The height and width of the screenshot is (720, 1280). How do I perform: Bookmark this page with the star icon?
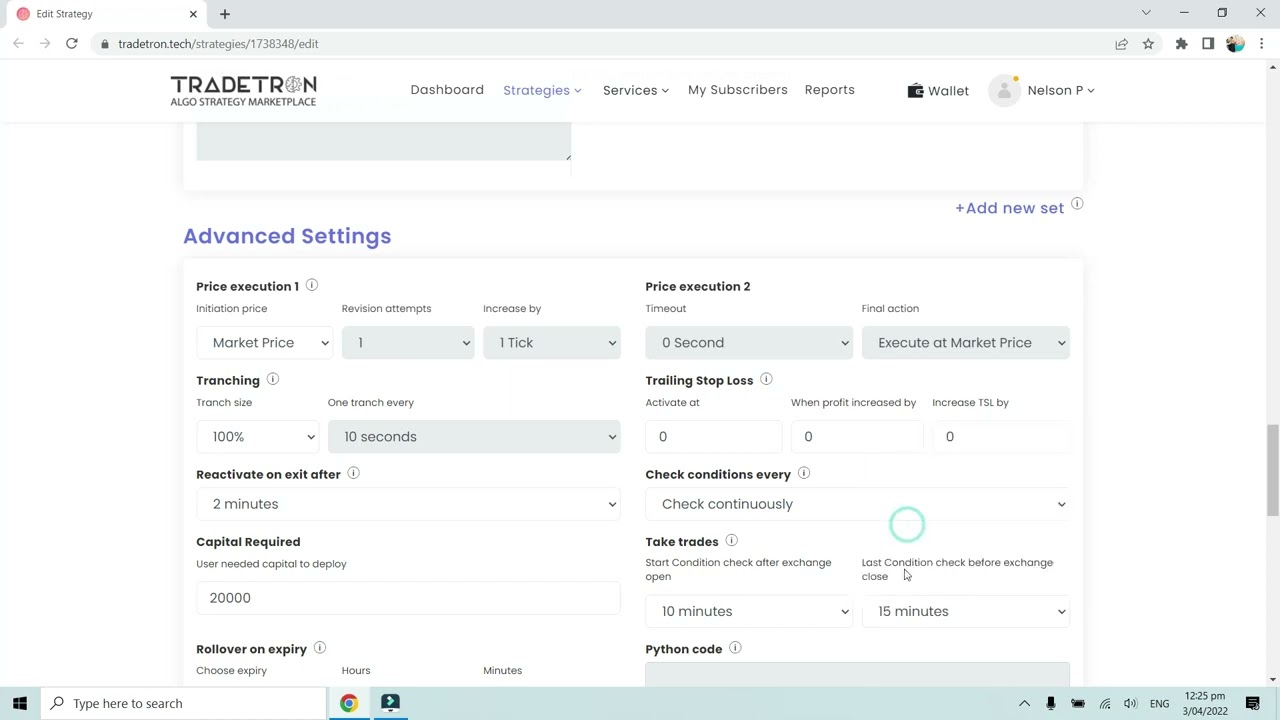coord(1148,44)
